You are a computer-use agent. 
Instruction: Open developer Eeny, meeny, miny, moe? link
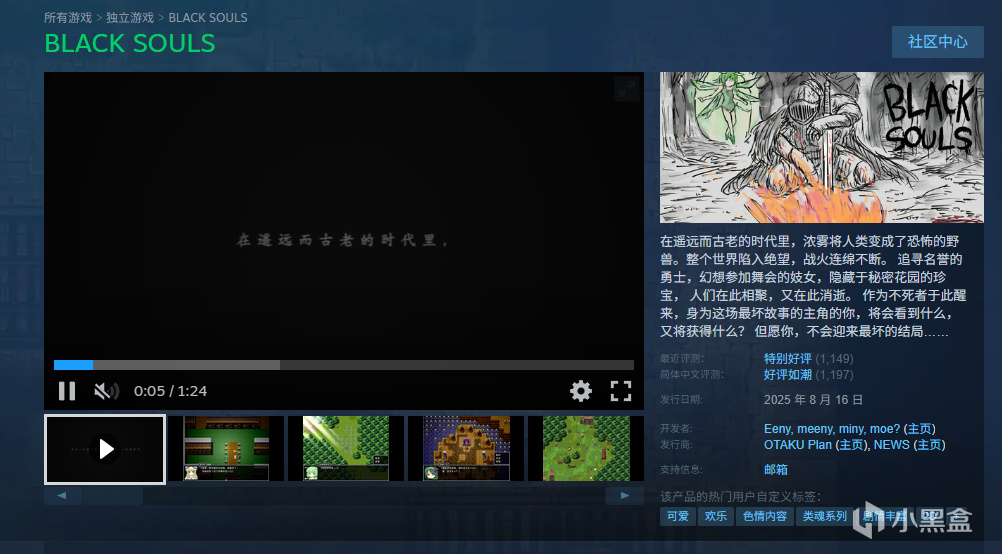[x=831, y=429]
